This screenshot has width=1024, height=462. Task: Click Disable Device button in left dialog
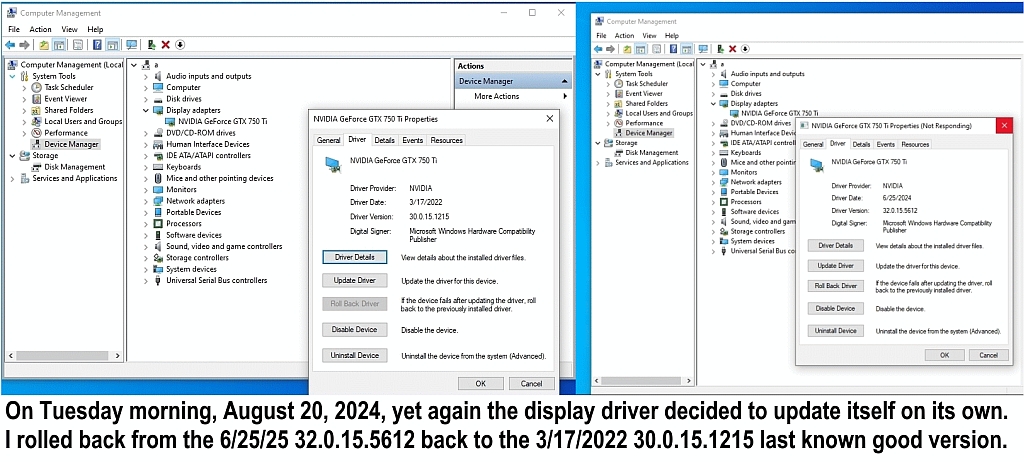pyautogui.click(x=355, y=329)
